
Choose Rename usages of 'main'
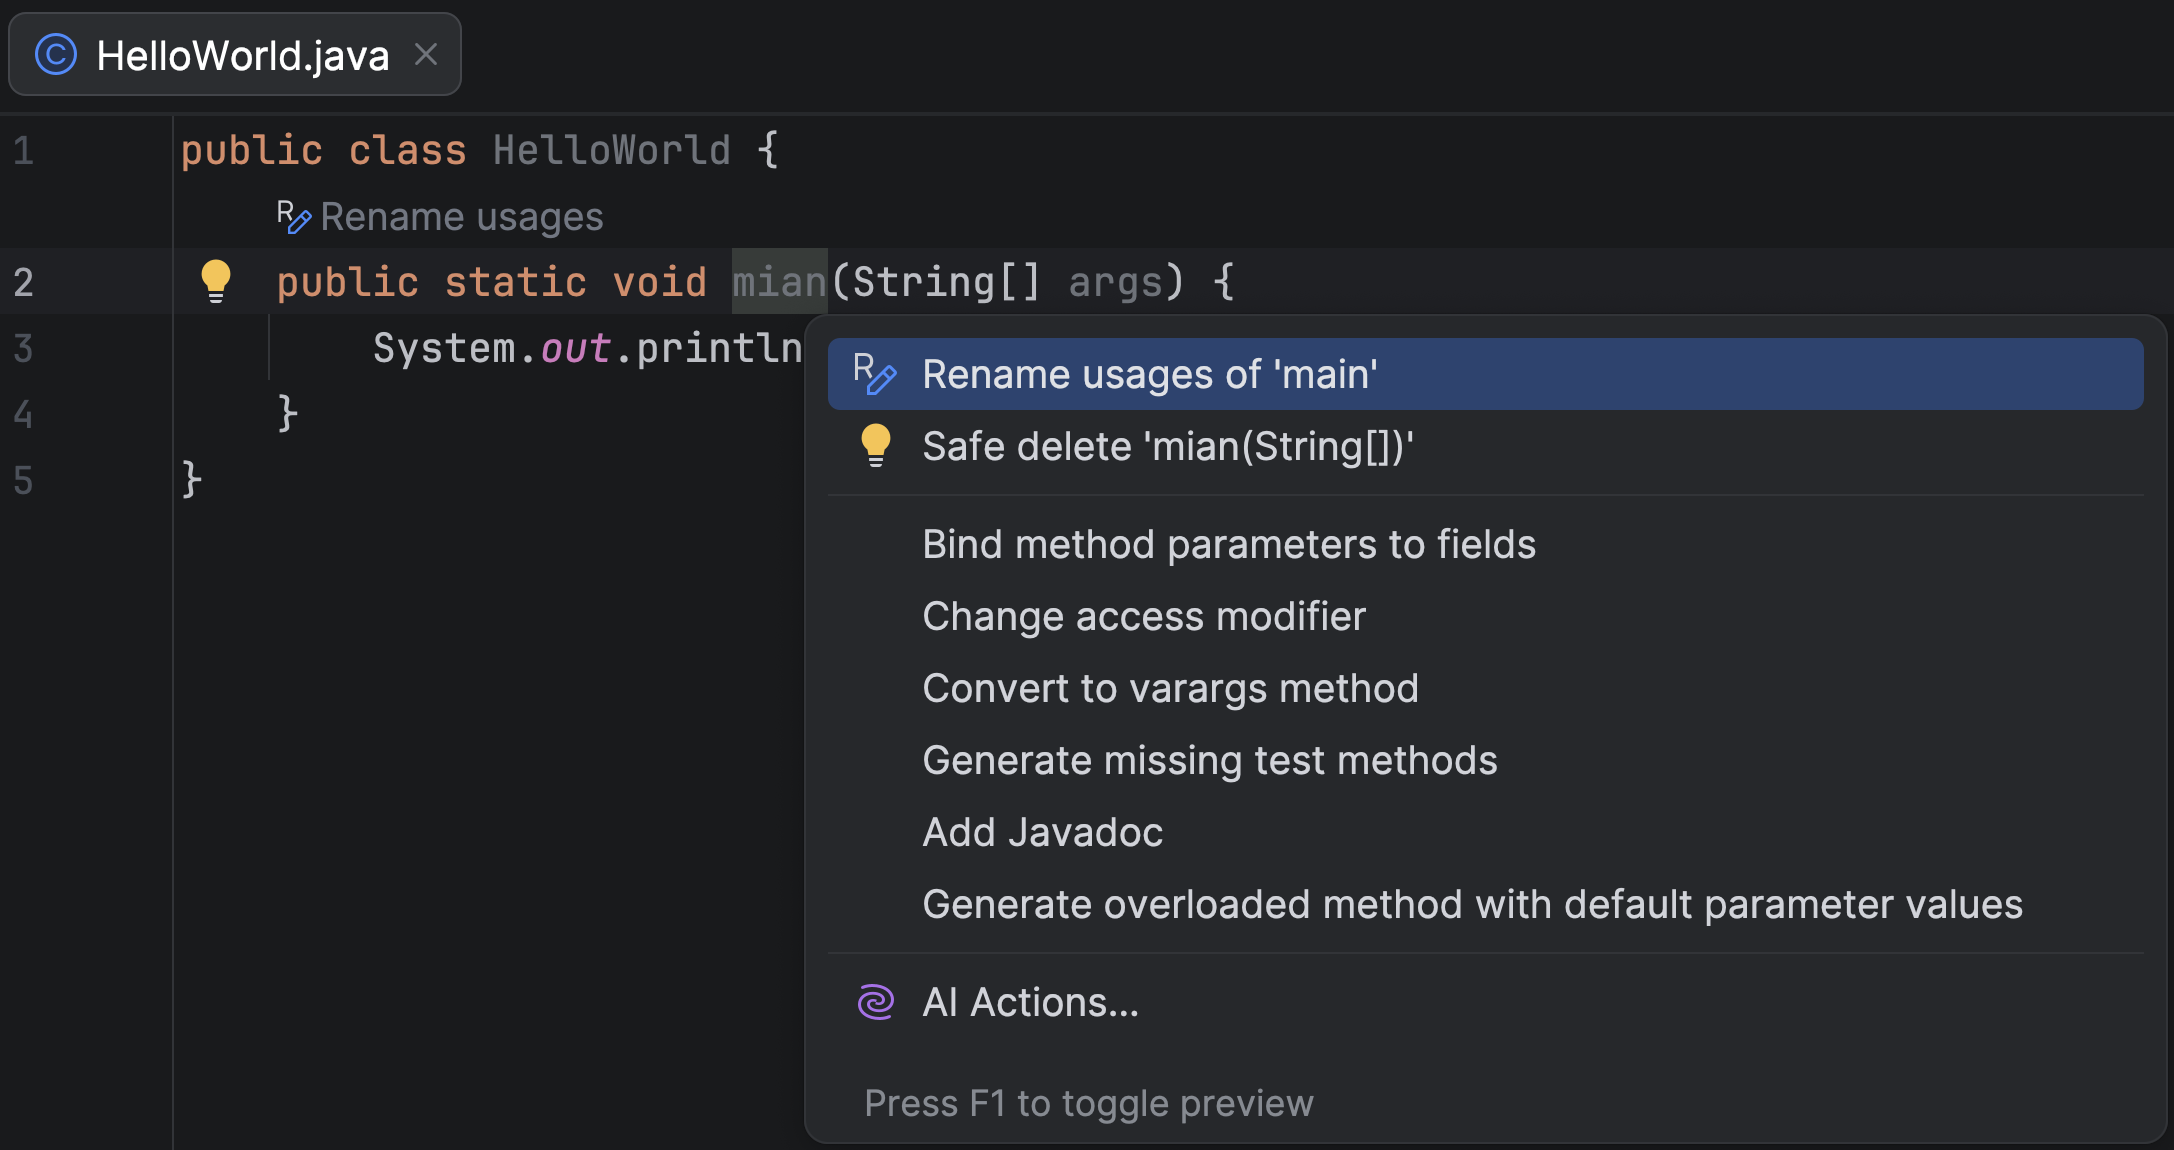[x=1149, y=374]
